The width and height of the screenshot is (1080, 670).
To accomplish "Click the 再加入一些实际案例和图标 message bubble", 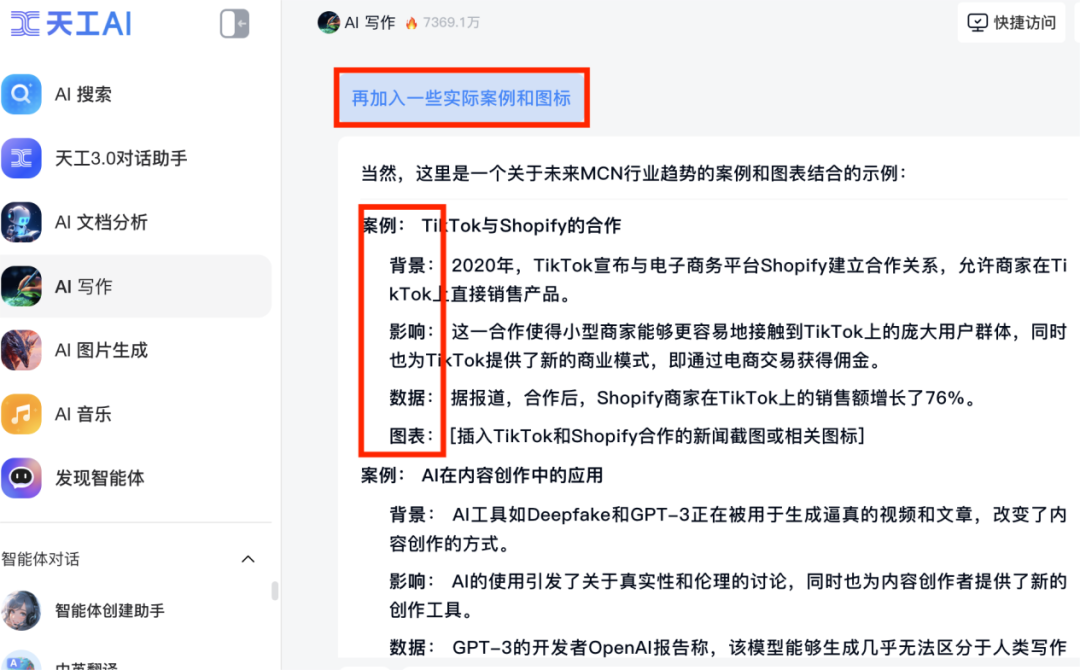I will point(461,98).
